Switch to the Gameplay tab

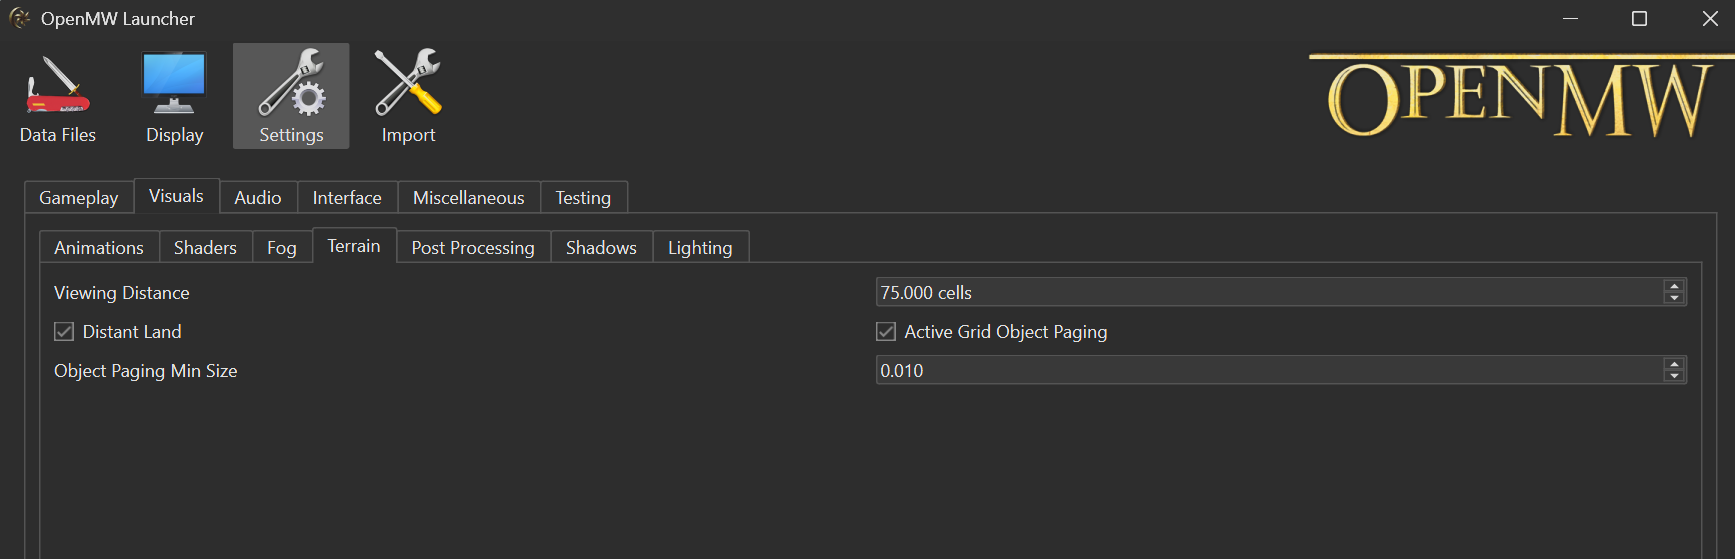click(79, 198)
